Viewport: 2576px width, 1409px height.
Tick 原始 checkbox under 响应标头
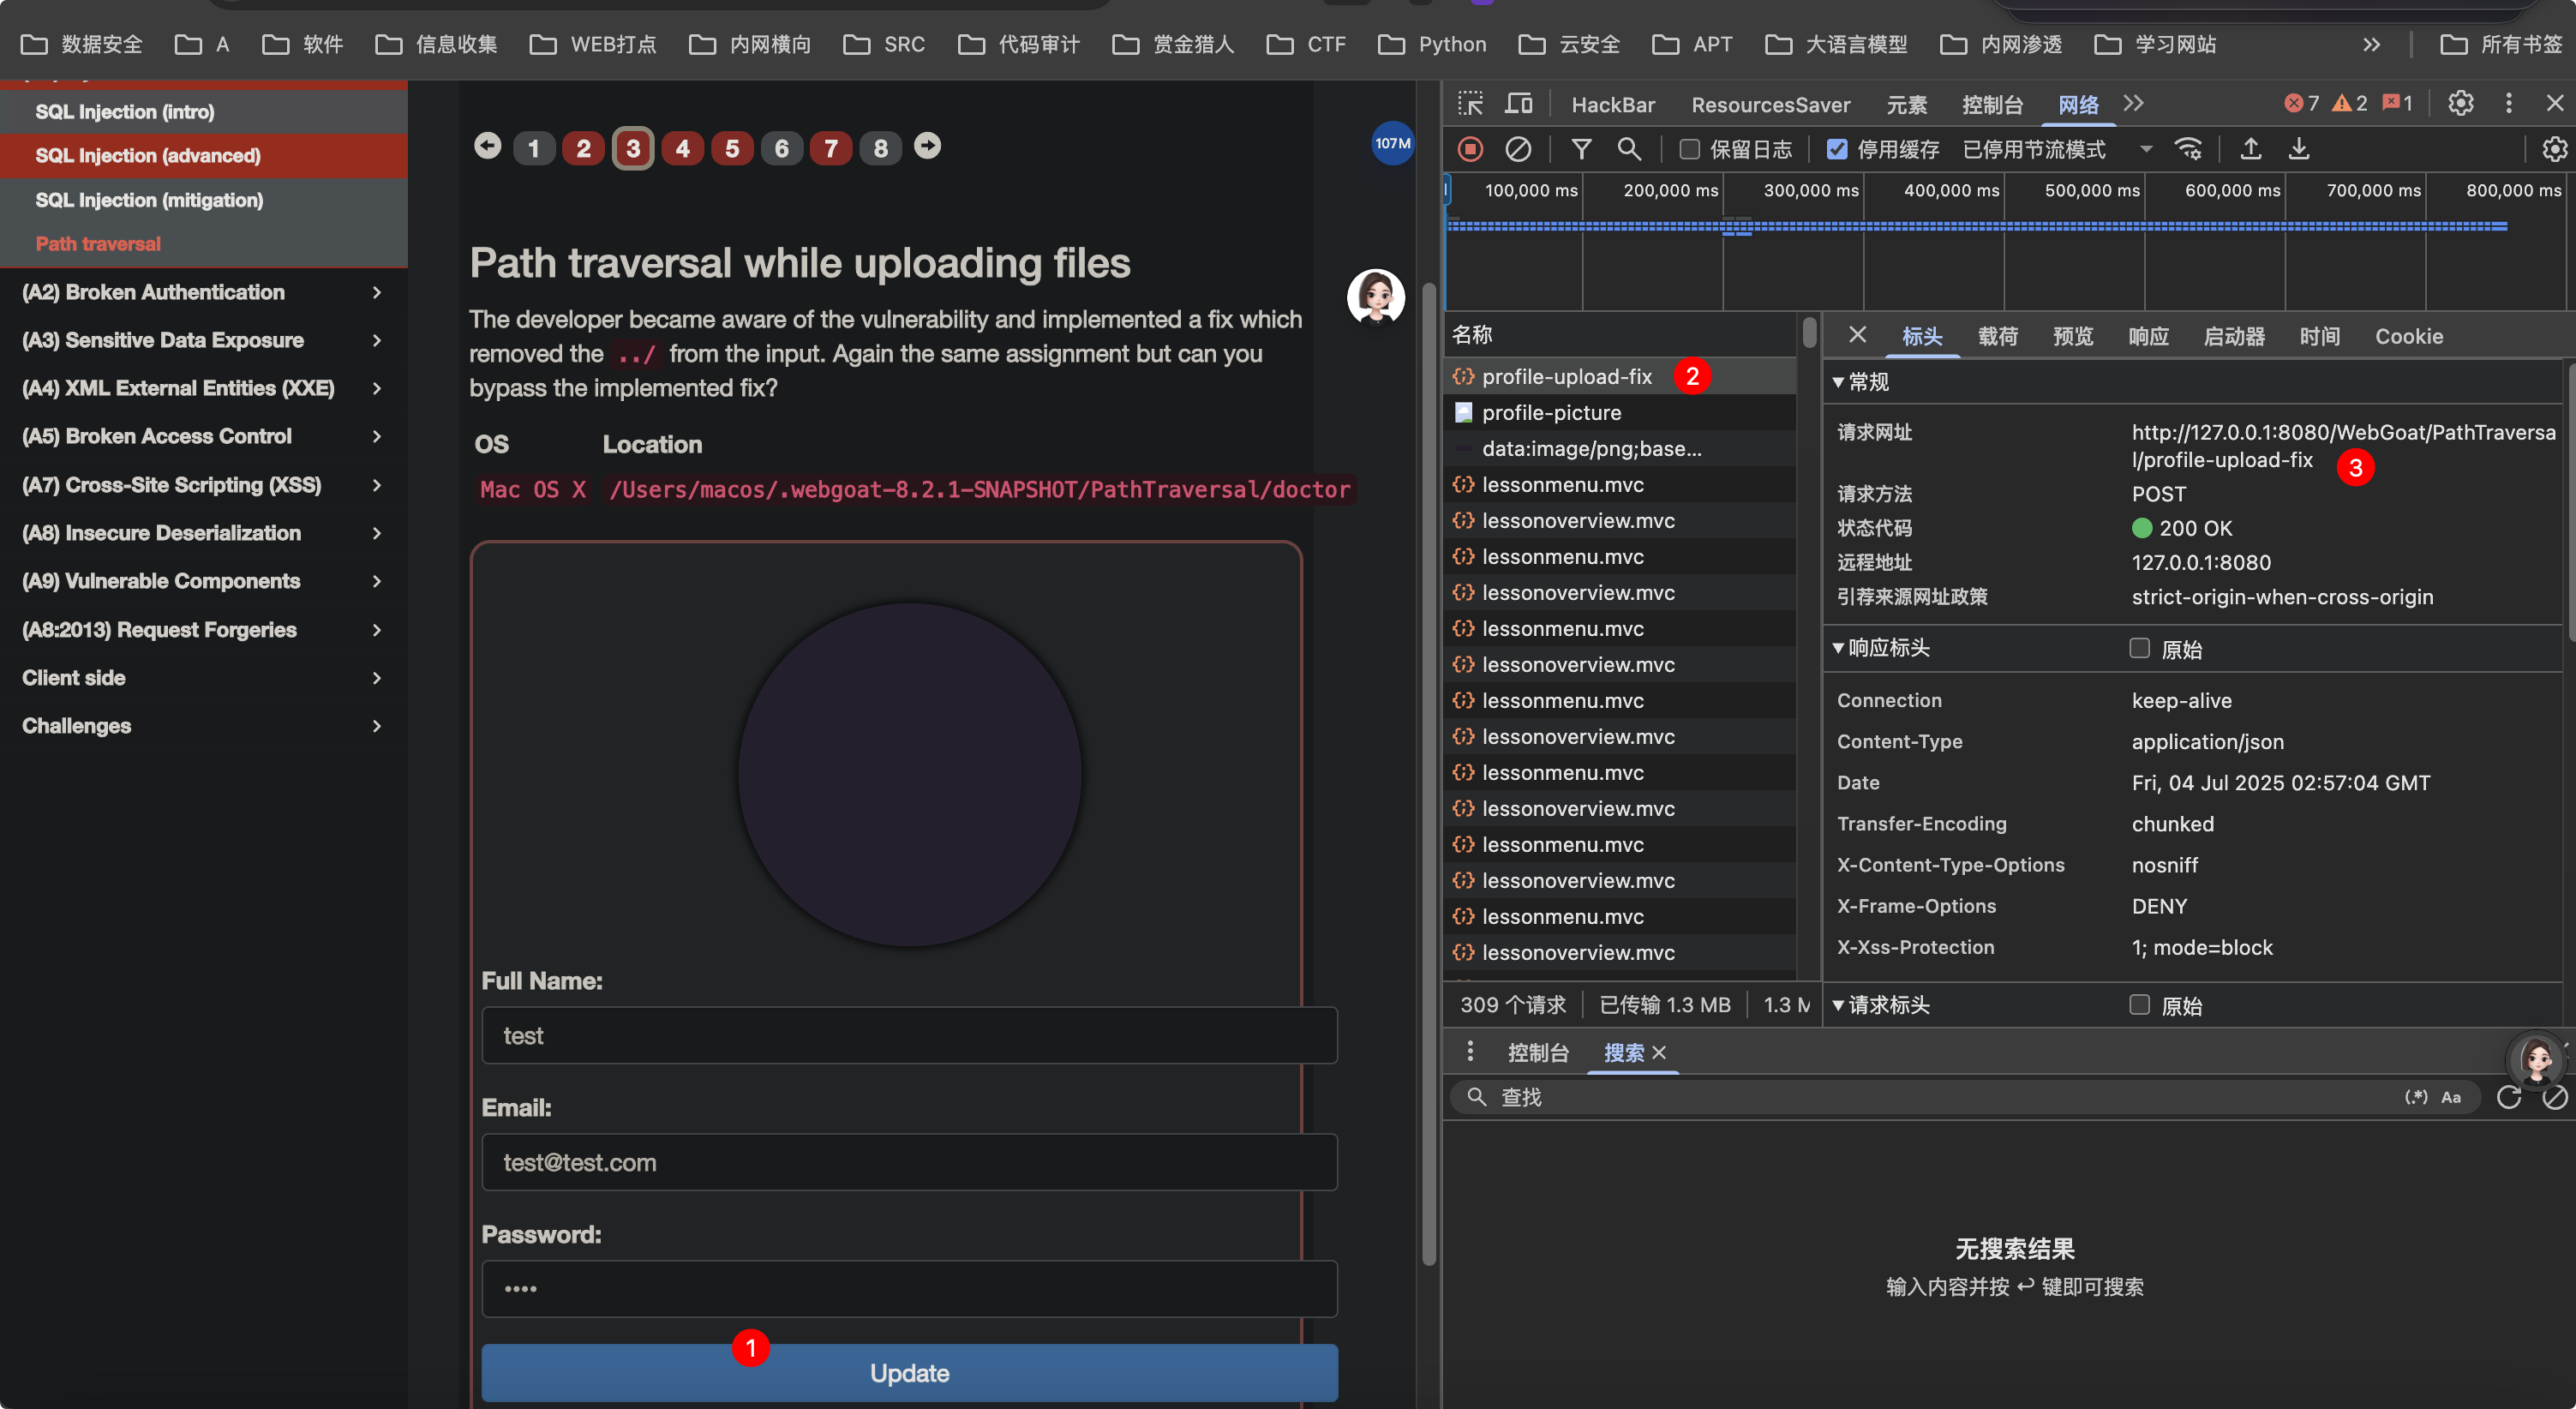click(2139, 648)
